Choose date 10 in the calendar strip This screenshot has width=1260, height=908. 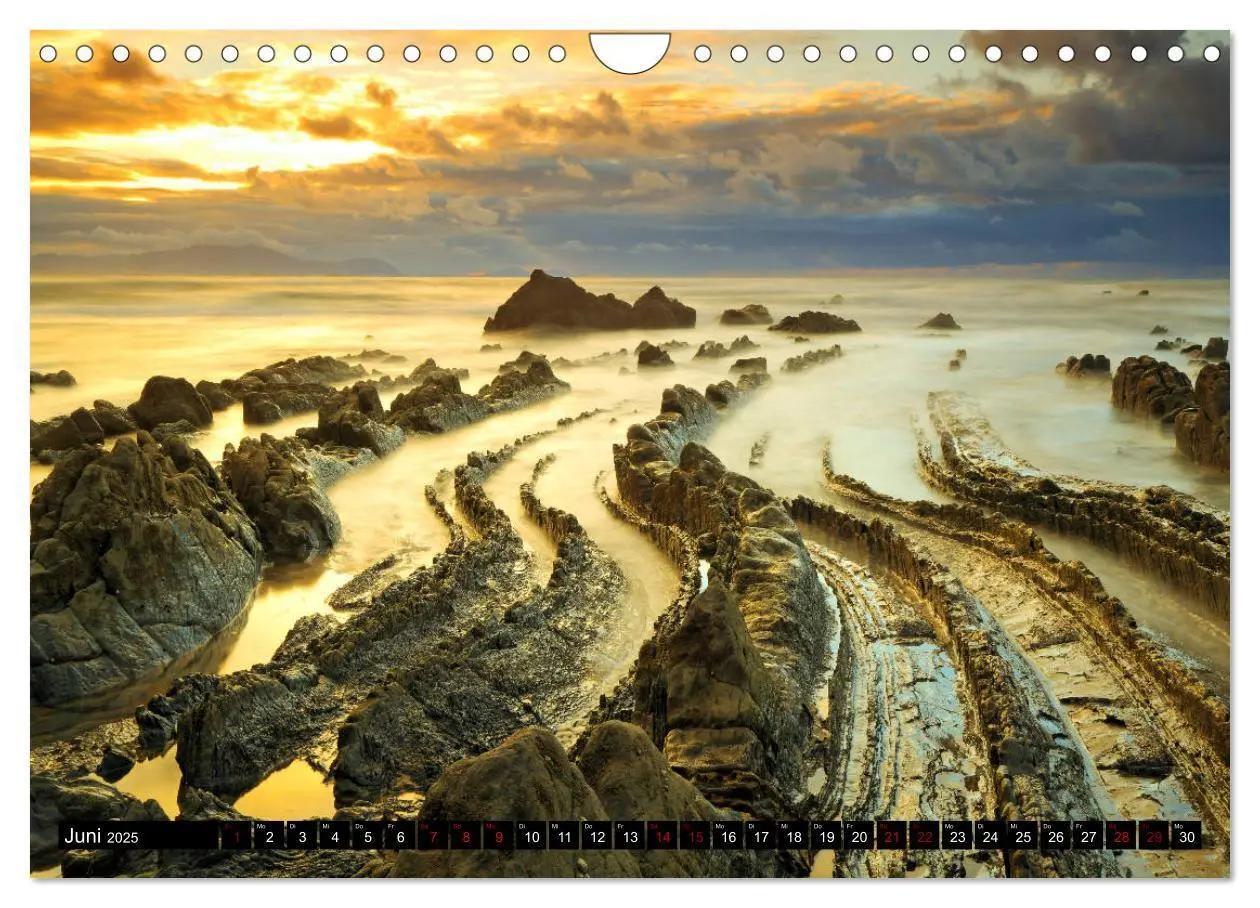[531, 836]
